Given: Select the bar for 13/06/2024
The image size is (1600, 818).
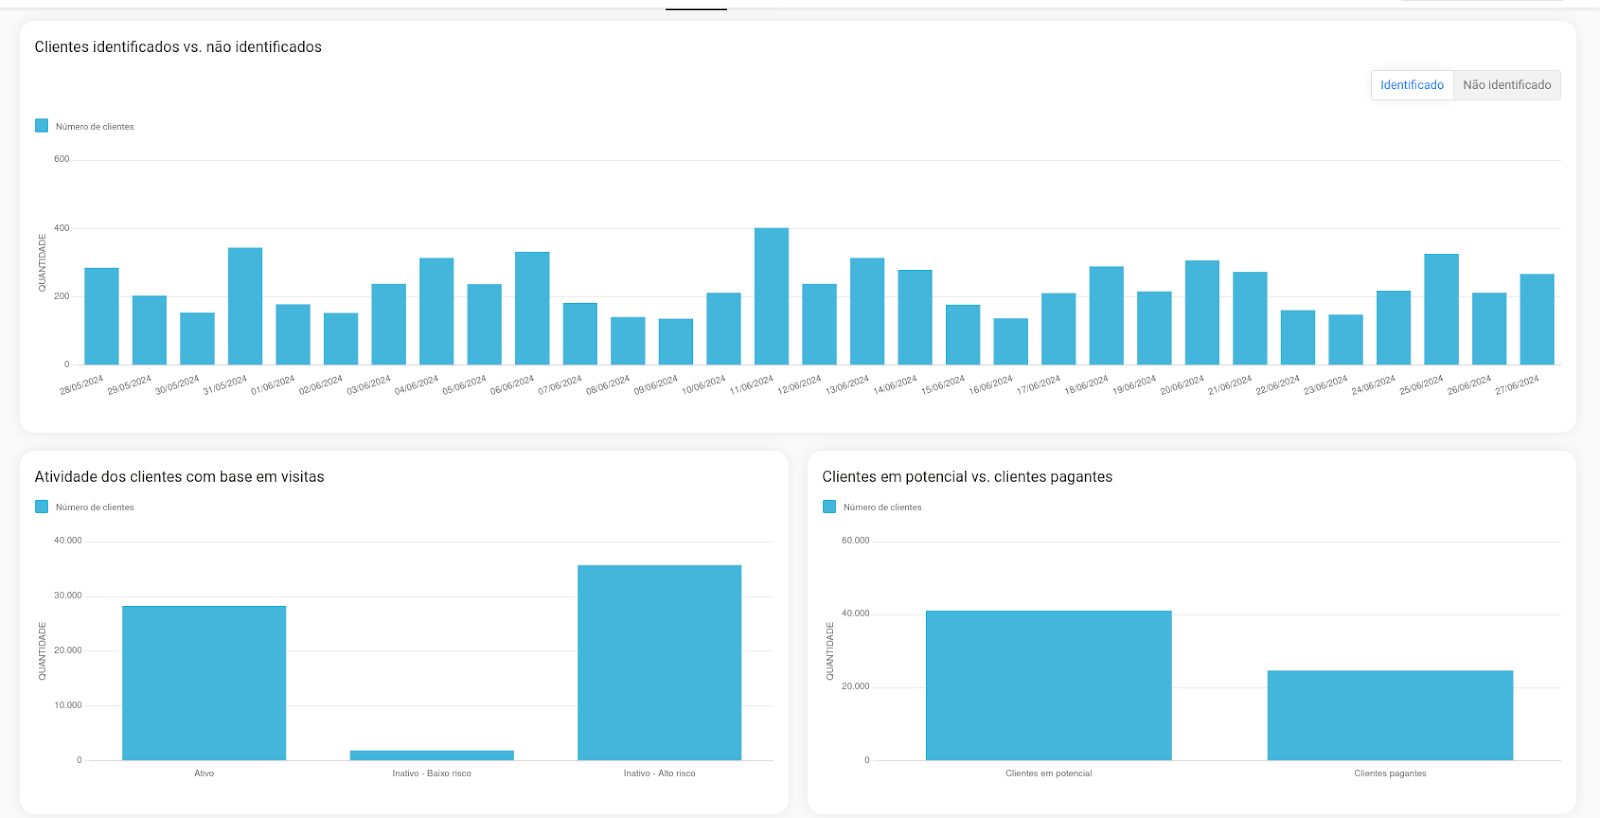Looking at the screenshot, I should pyautogui.click(x=867, y=311).
